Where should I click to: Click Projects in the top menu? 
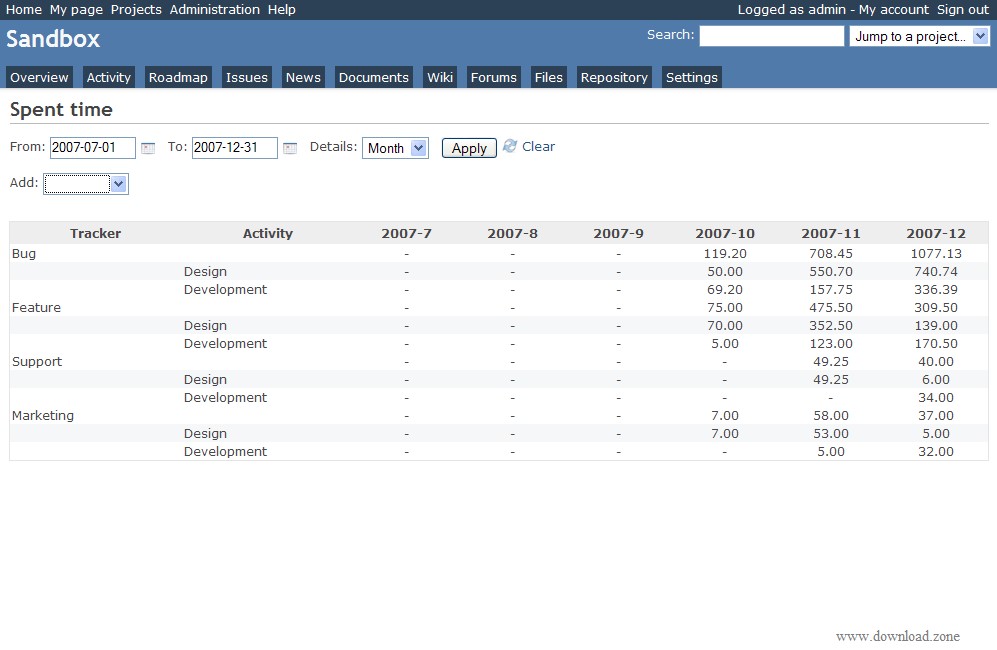coord(136,9)
